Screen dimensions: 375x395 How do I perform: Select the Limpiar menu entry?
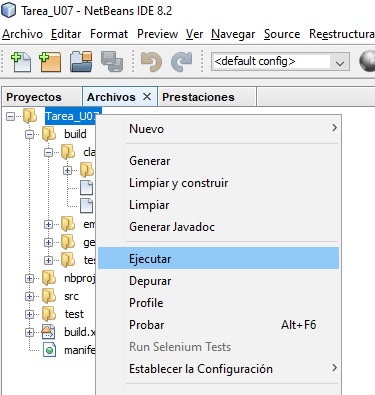219,205
